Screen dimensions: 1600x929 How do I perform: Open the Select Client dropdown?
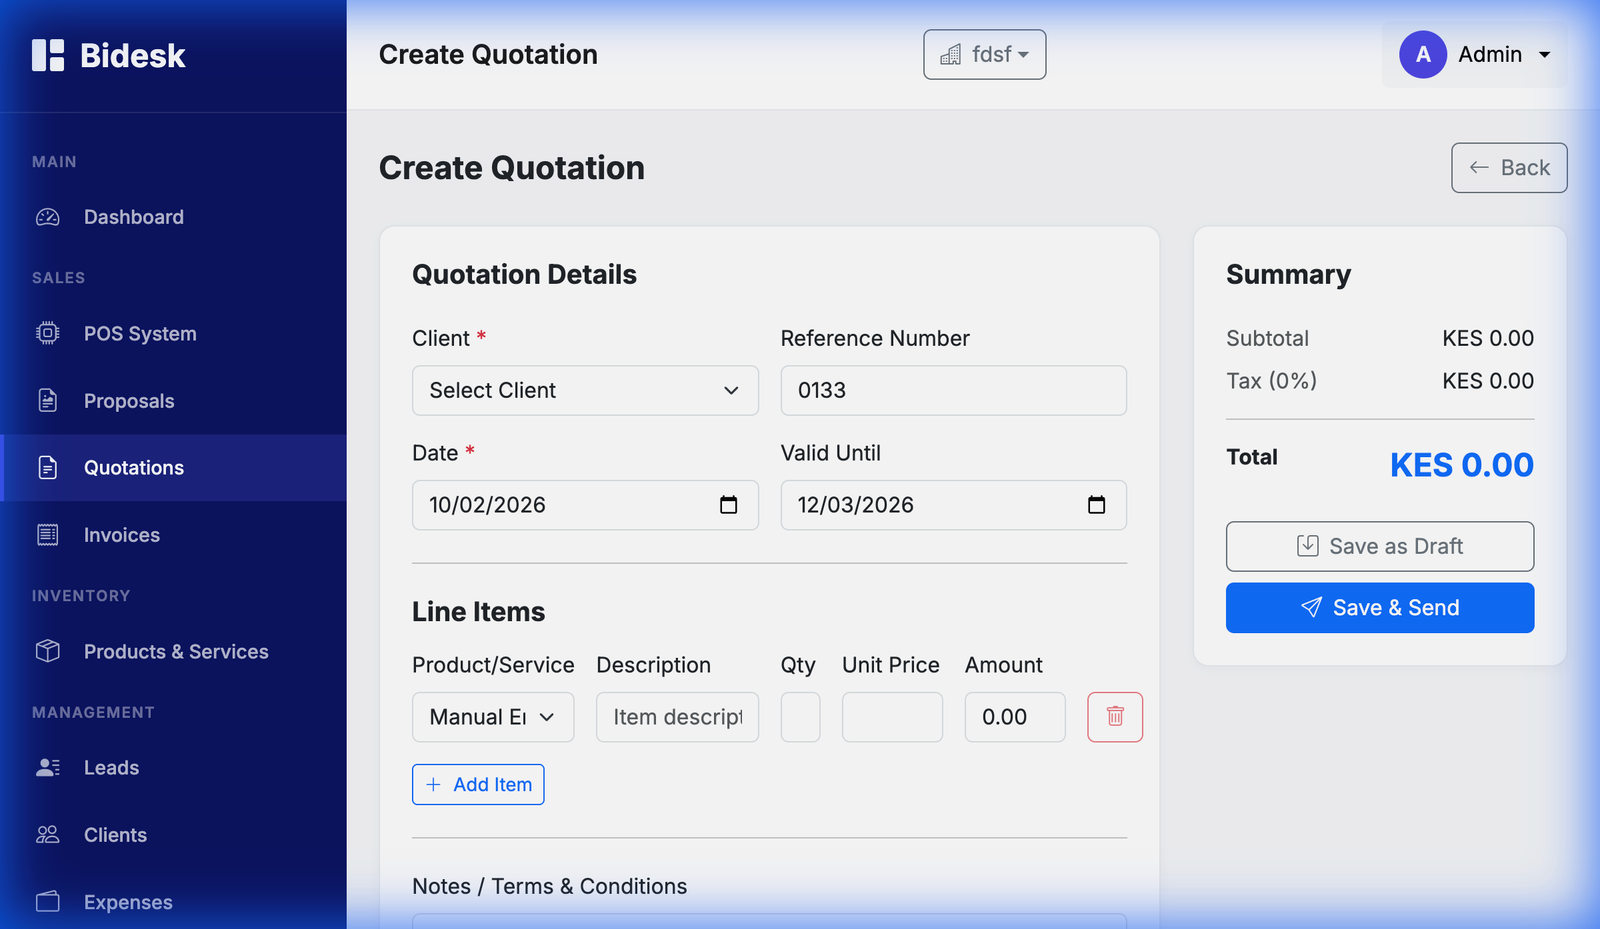click(585, 390)
